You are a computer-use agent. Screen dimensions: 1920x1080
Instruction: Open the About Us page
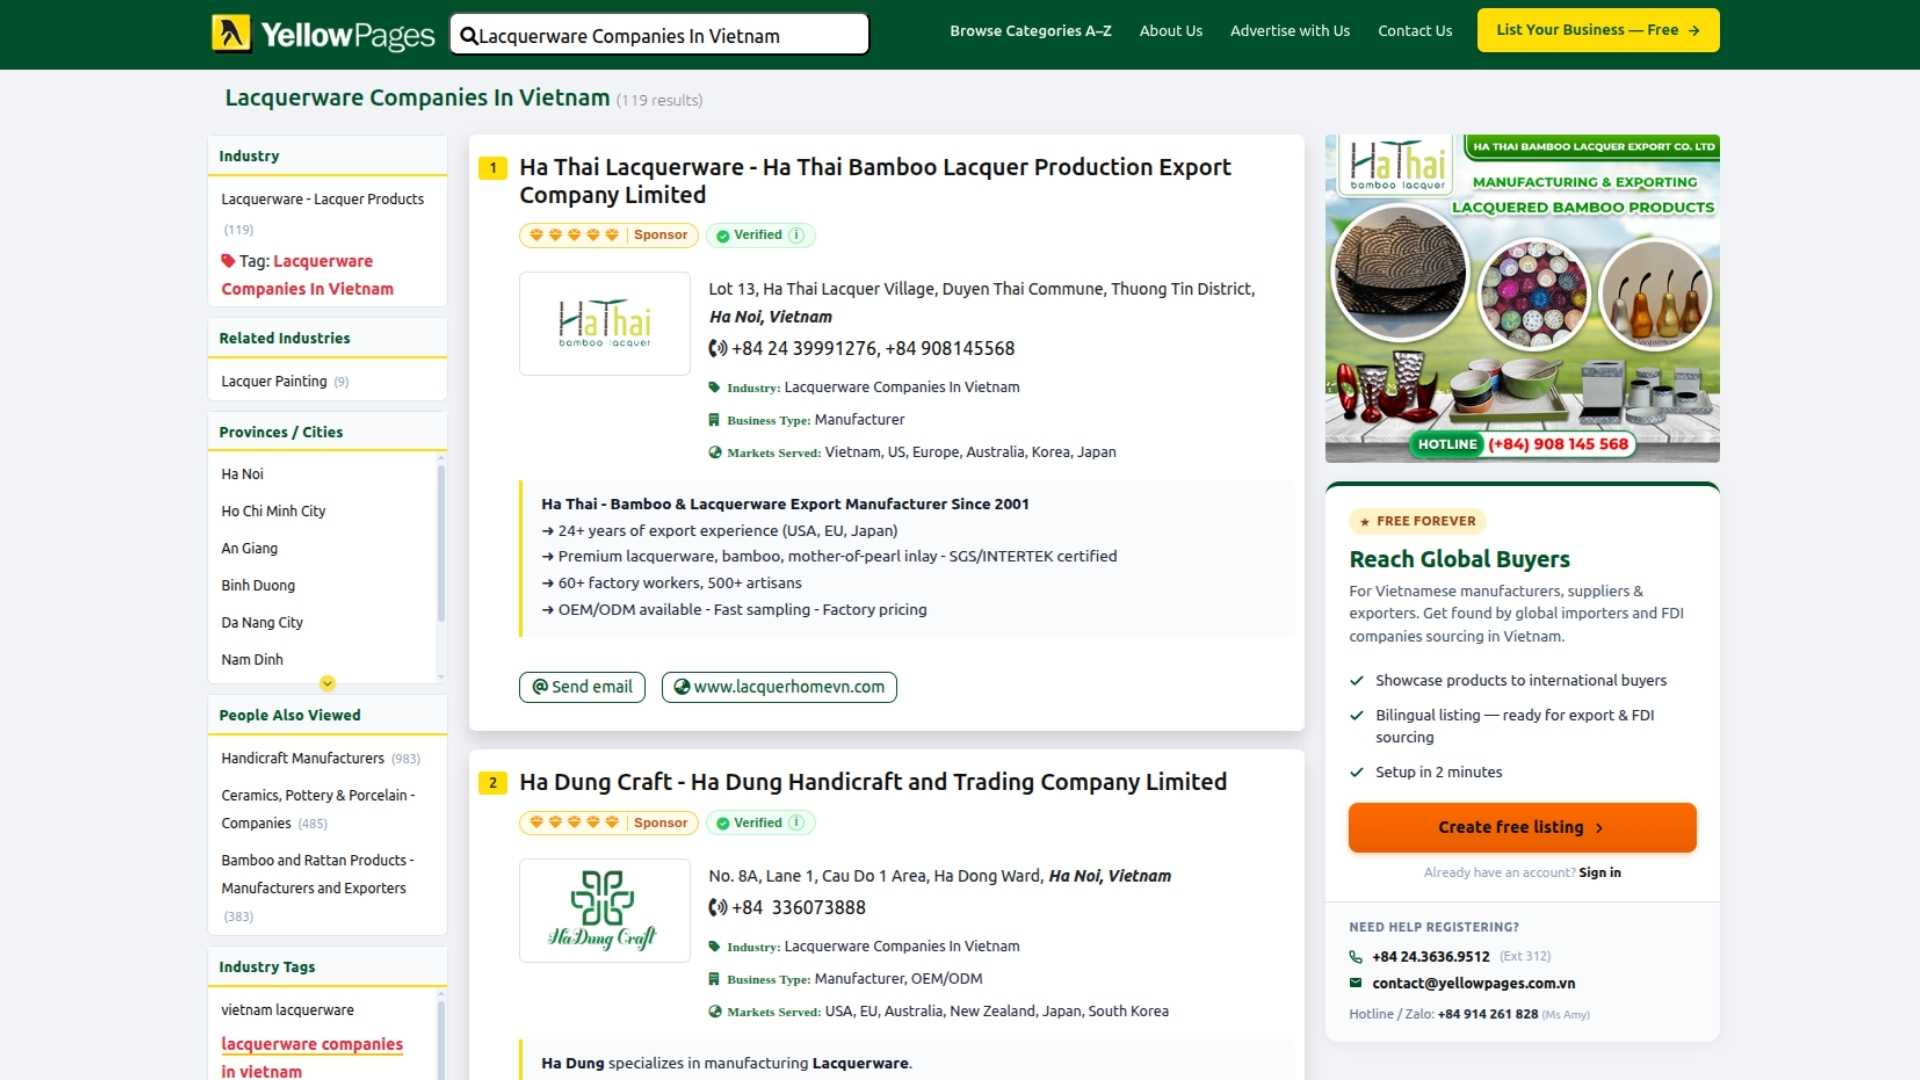point(1171,31)
